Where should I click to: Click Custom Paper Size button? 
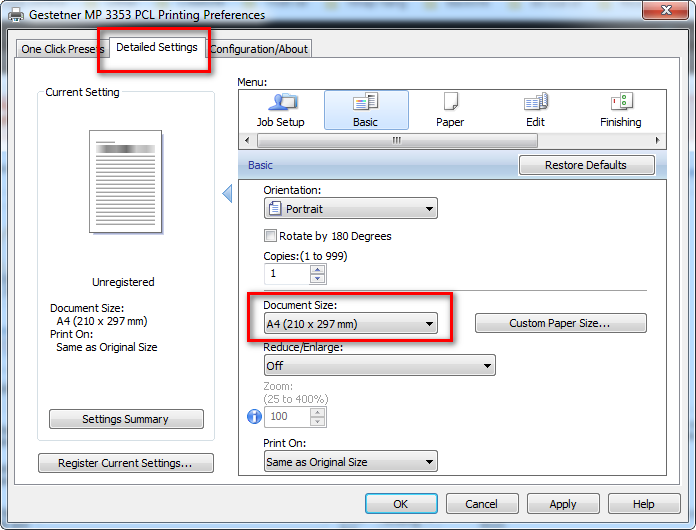click(x=561, y=323)
